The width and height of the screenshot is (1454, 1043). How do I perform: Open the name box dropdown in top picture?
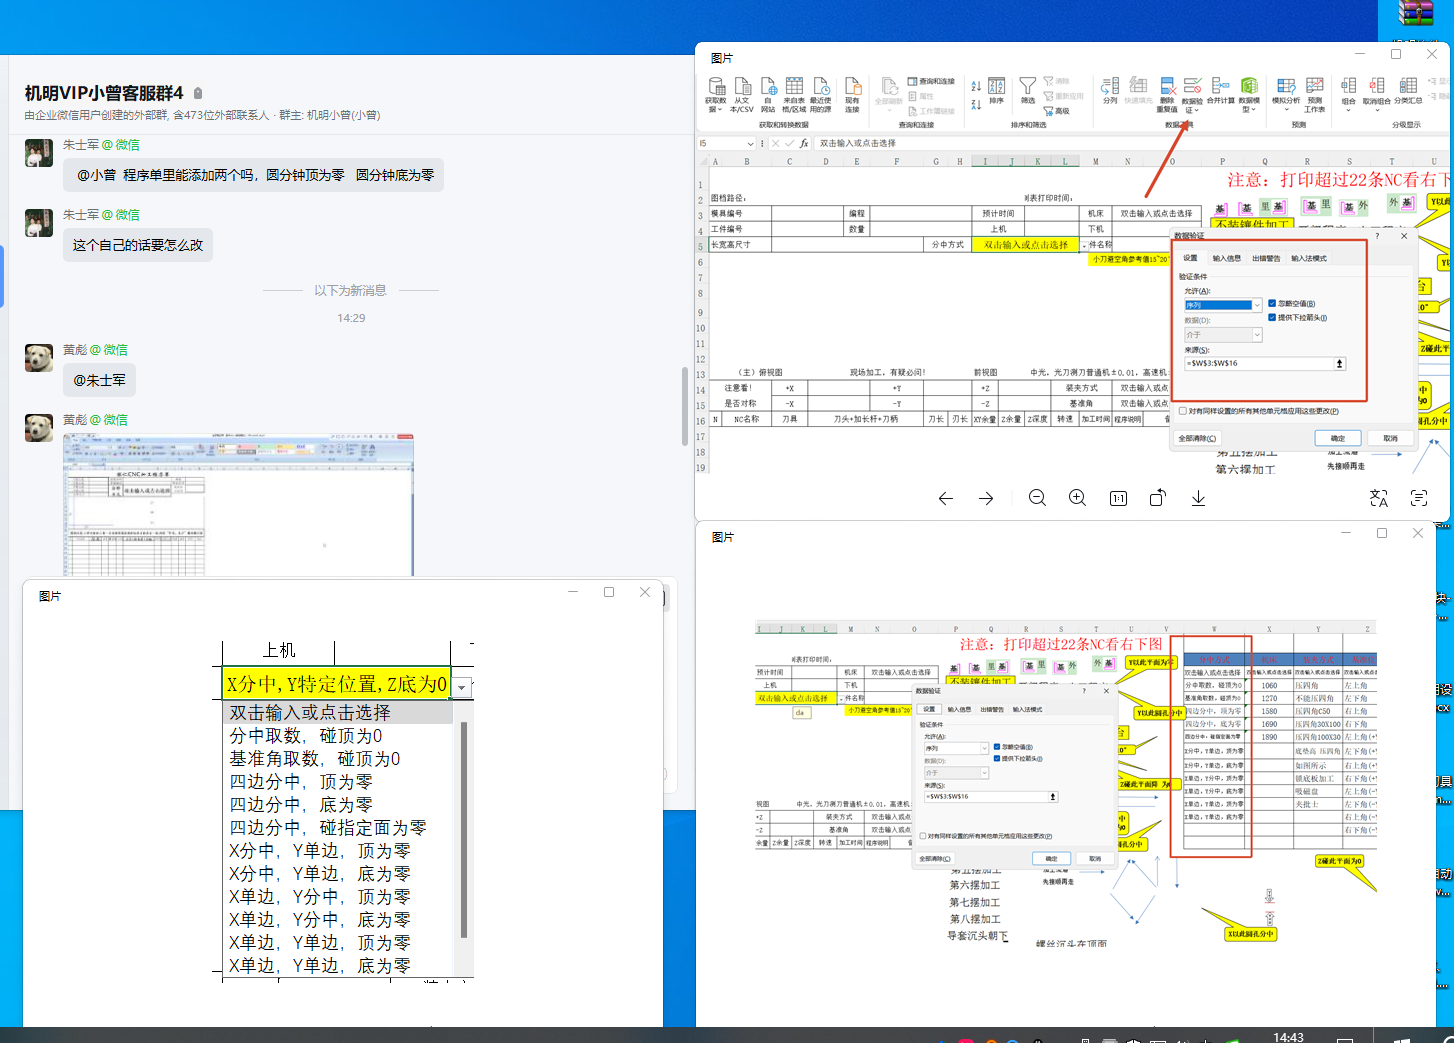click(750, 143)
